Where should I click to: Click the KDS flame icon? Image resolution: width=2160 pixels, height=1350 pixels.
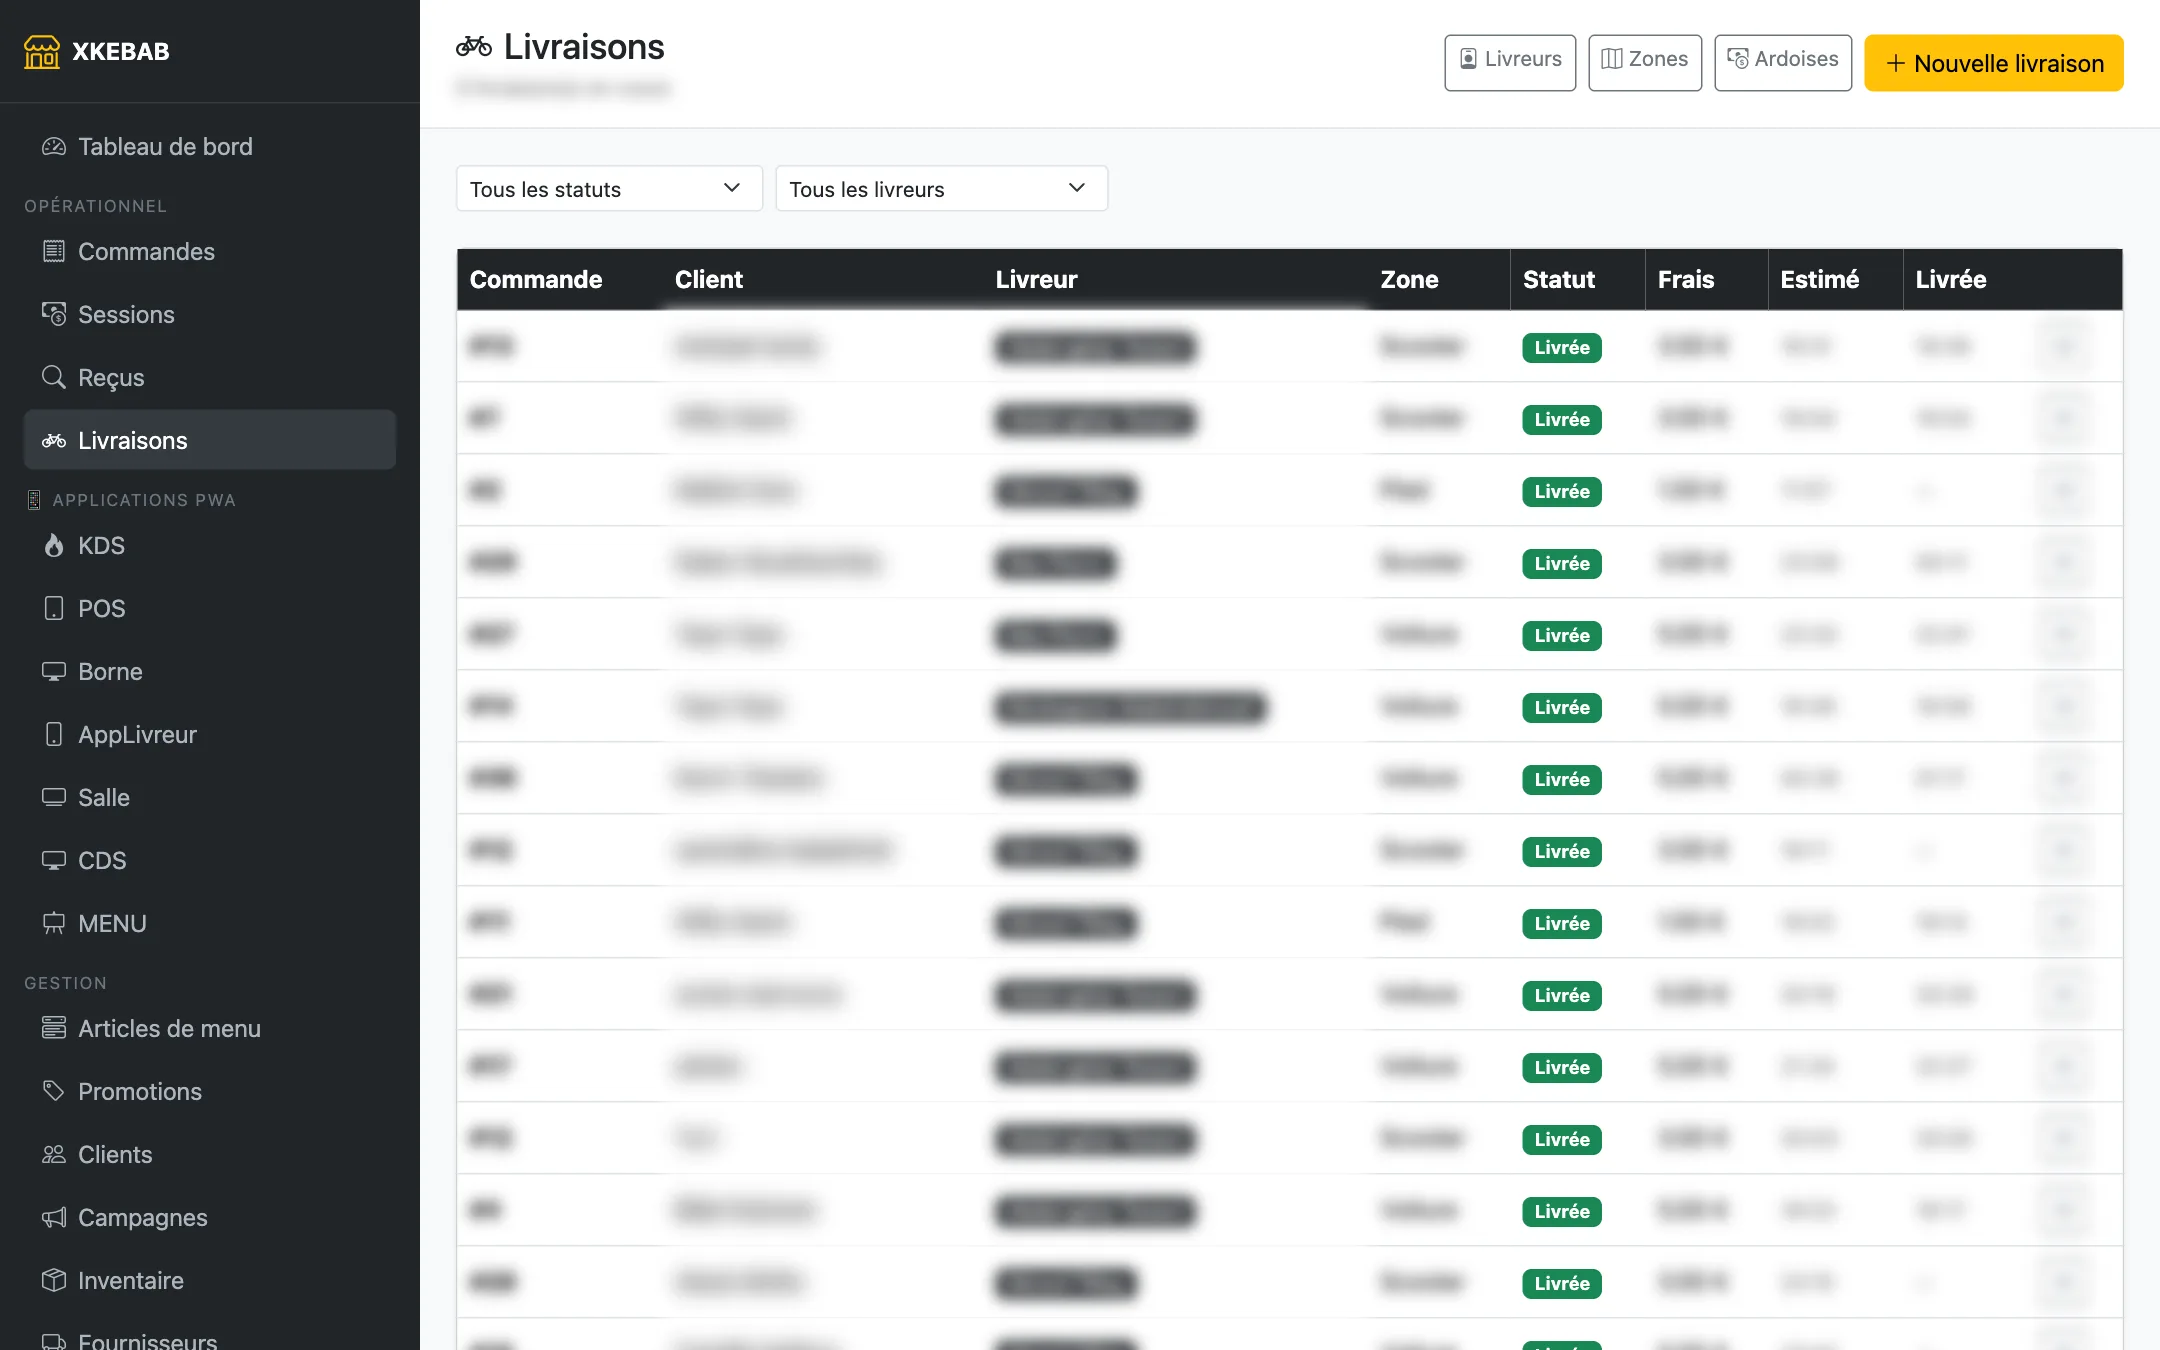(54, 545)
